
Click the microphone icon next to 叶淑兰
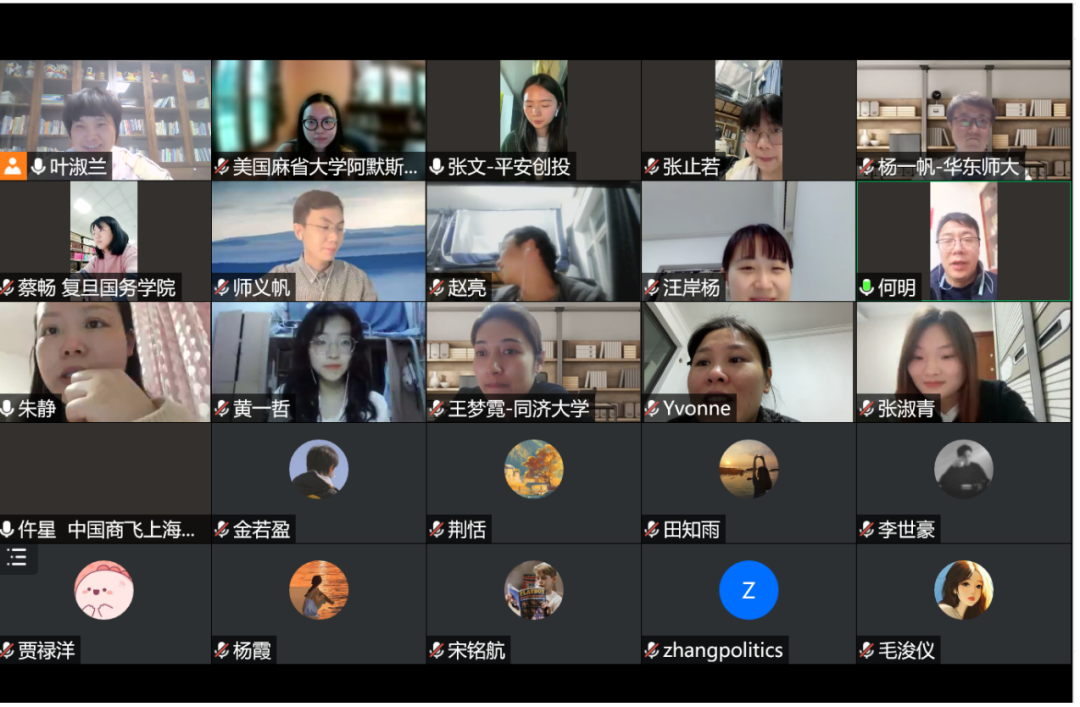[39, 167]
